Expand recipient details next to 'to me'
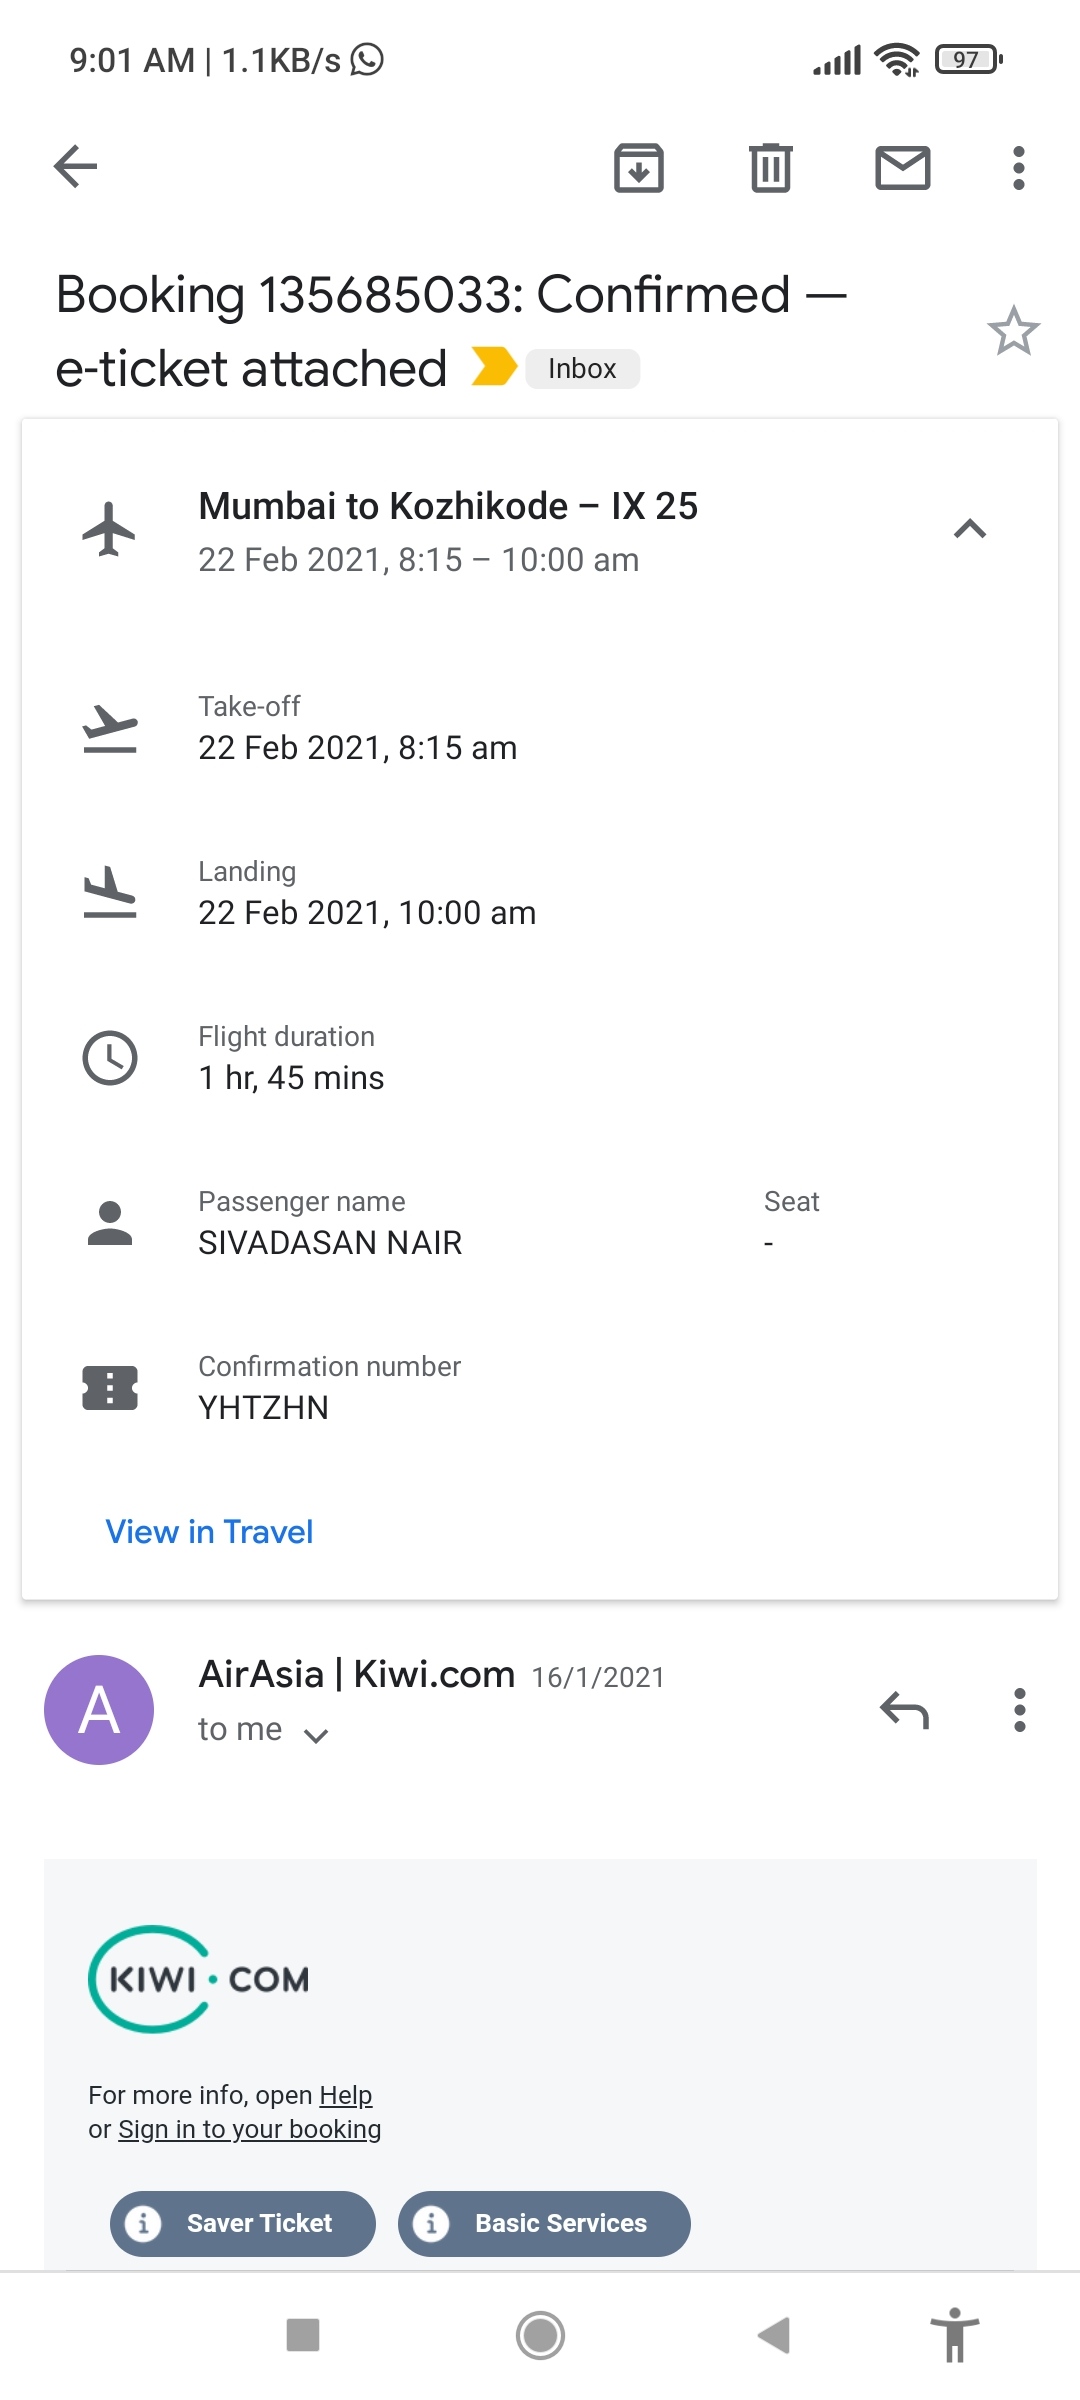The image size is (1080, 2400). (x=316, y=1735)
